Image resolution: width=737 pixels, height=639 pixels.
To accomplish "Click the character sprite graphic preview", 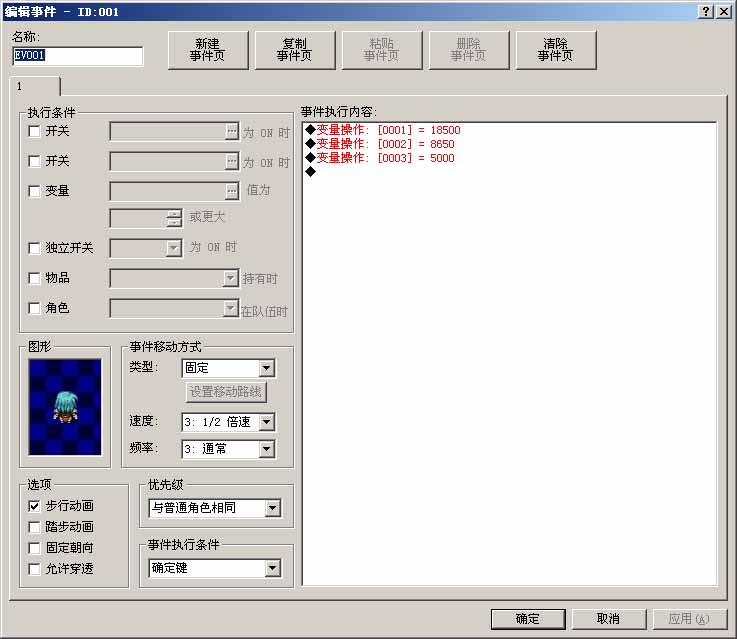I will pos(65,407).
